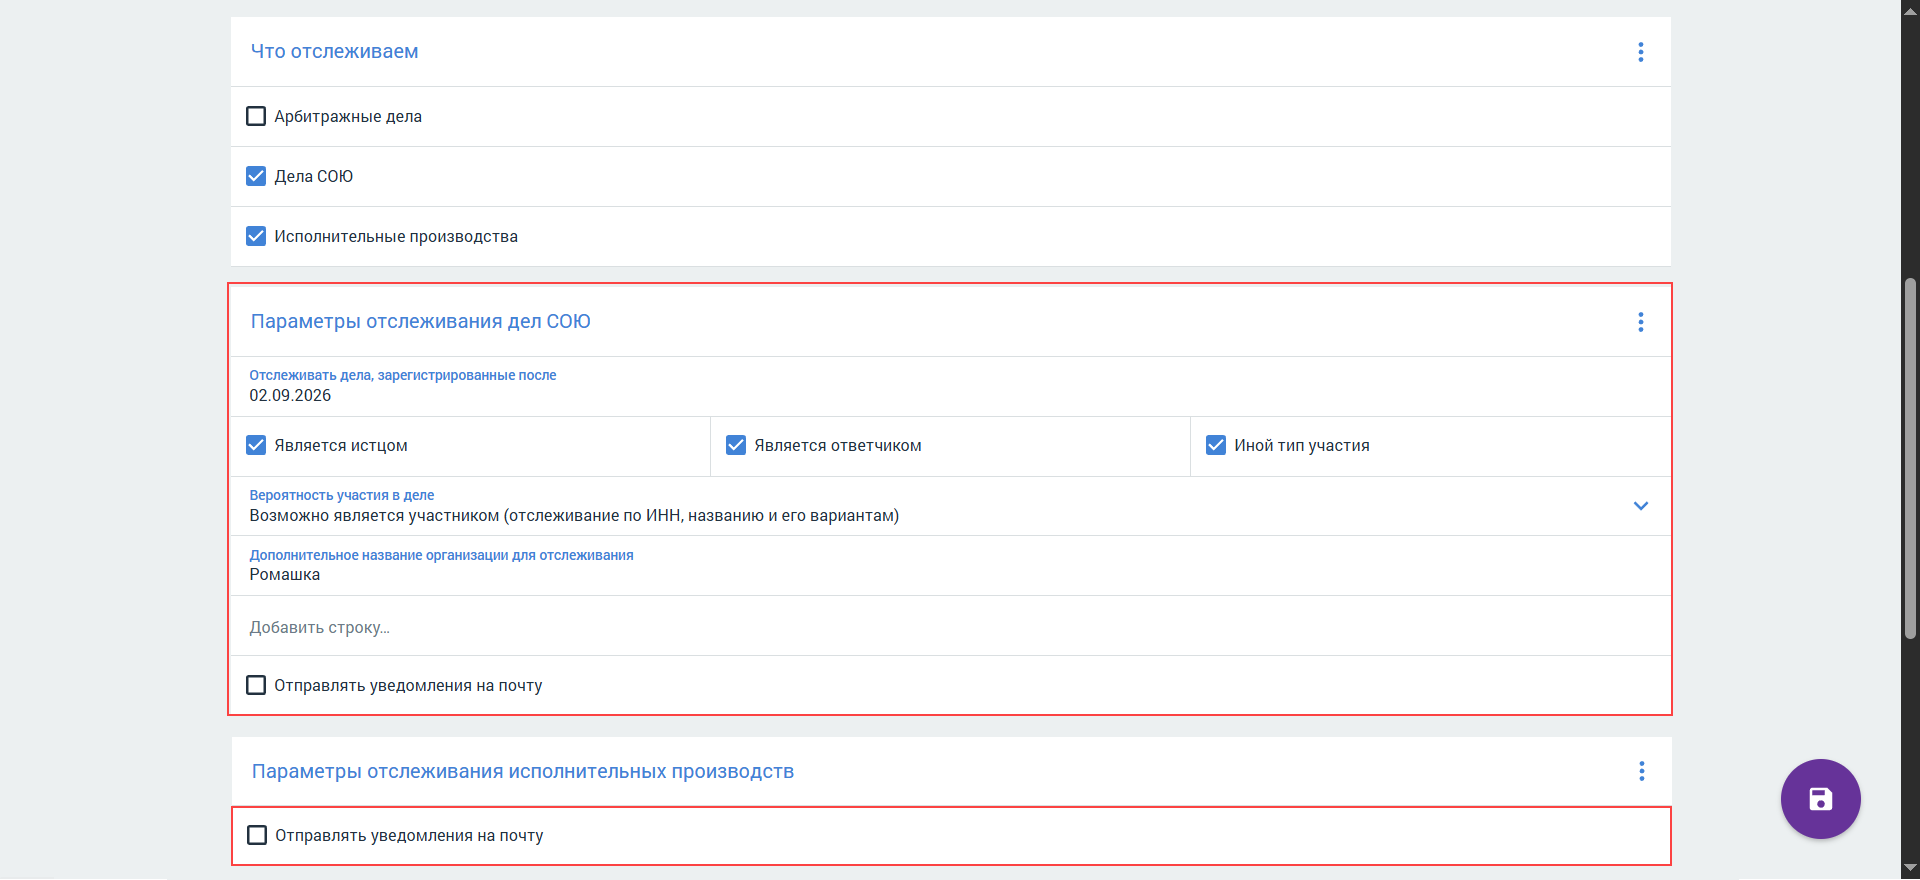Image resolution: width=1920 pixels, height=880 pixels.
Task: Uncheck the Дела СОЮ checkbox
Action: click(x=256, y=176)
